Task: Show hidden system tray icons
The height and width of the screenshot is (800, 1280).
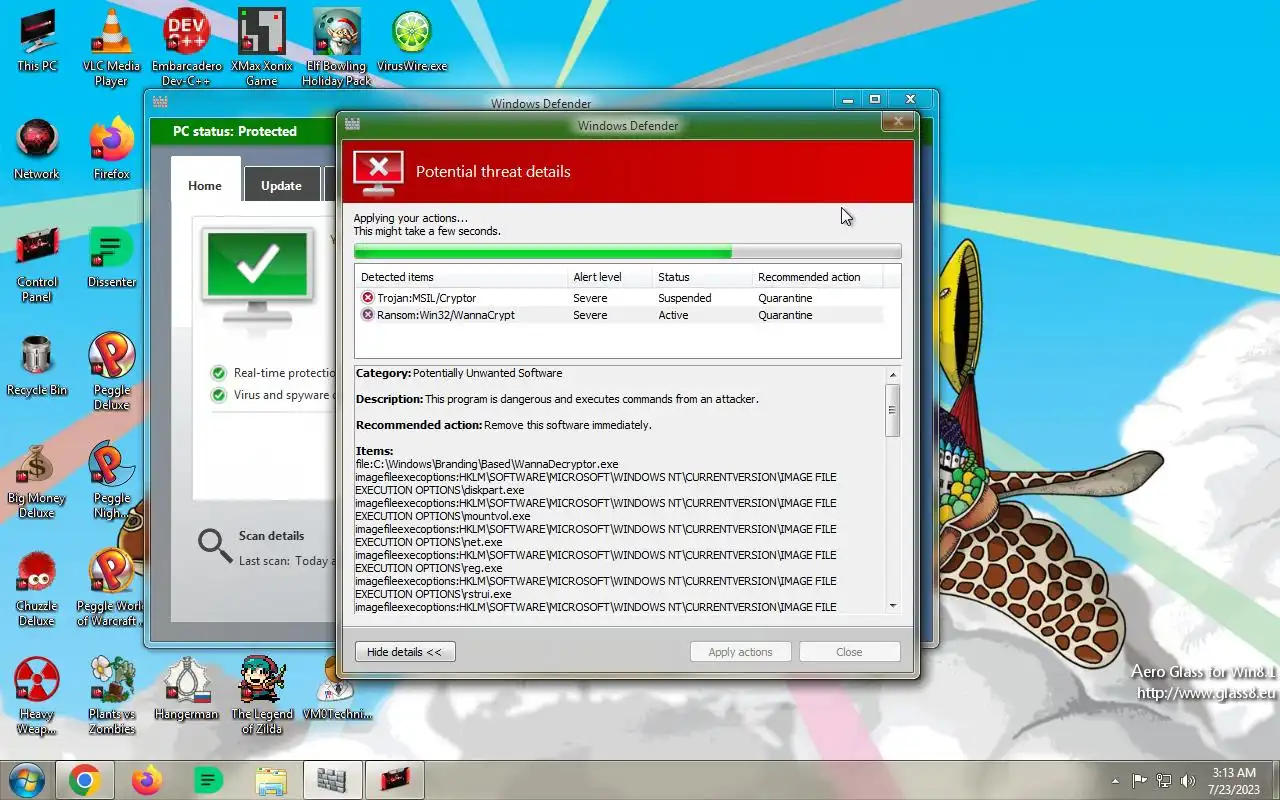Action: tap(1116, 781)
